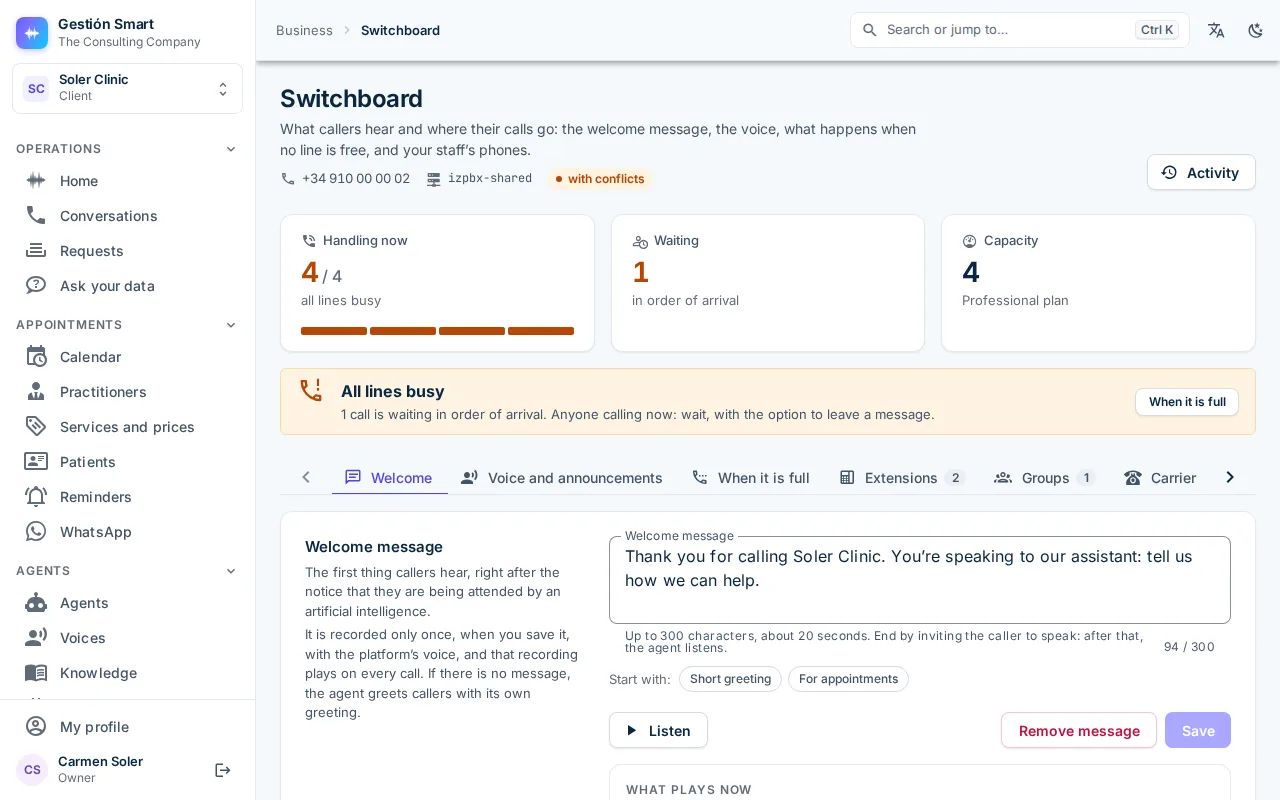Click the phone number +34 910 00 00 02

pos(356,179)
